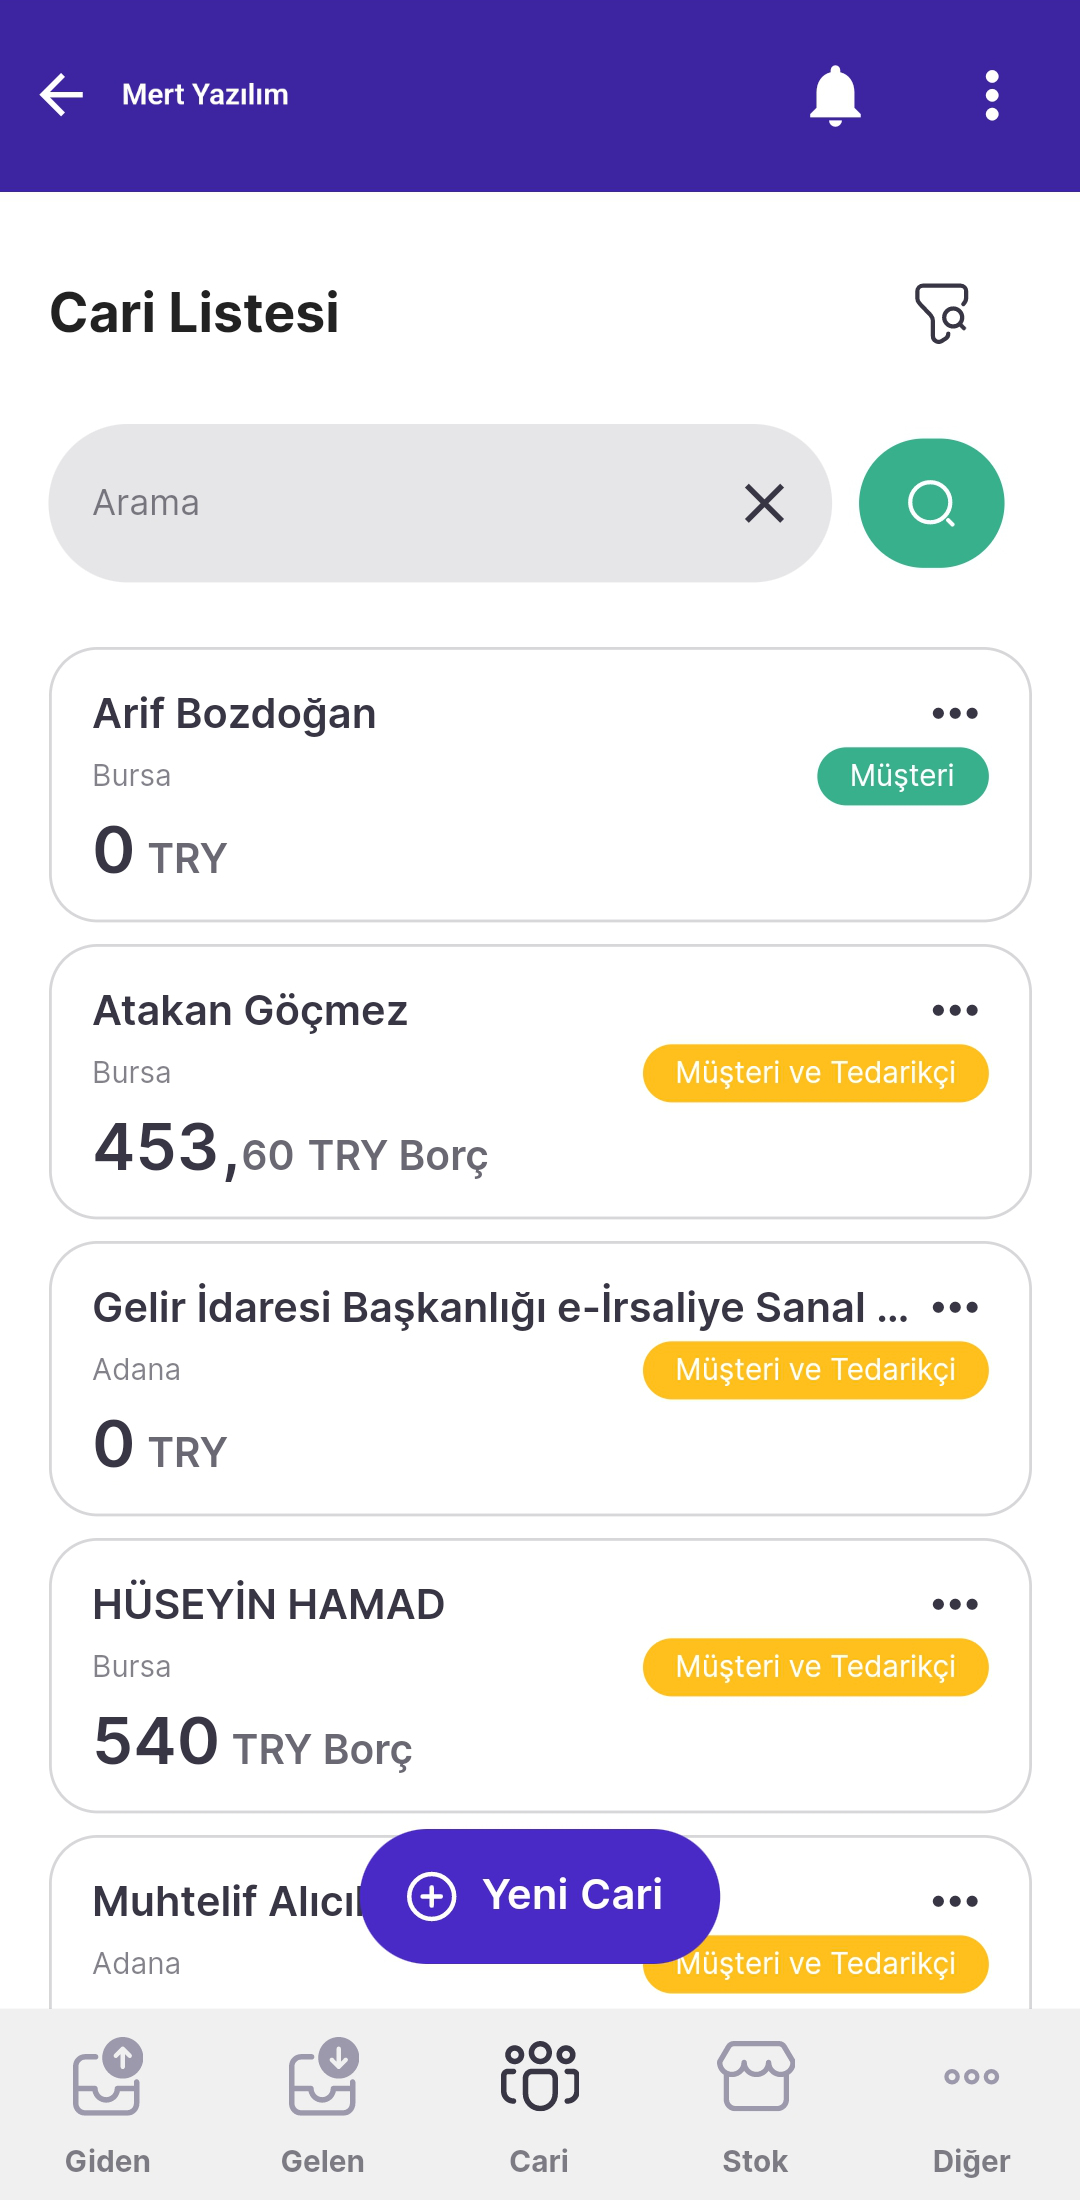The height and width of the screenshot is (2200, 1080).
Task: Open notifications bell
Action: pos(835,96)
